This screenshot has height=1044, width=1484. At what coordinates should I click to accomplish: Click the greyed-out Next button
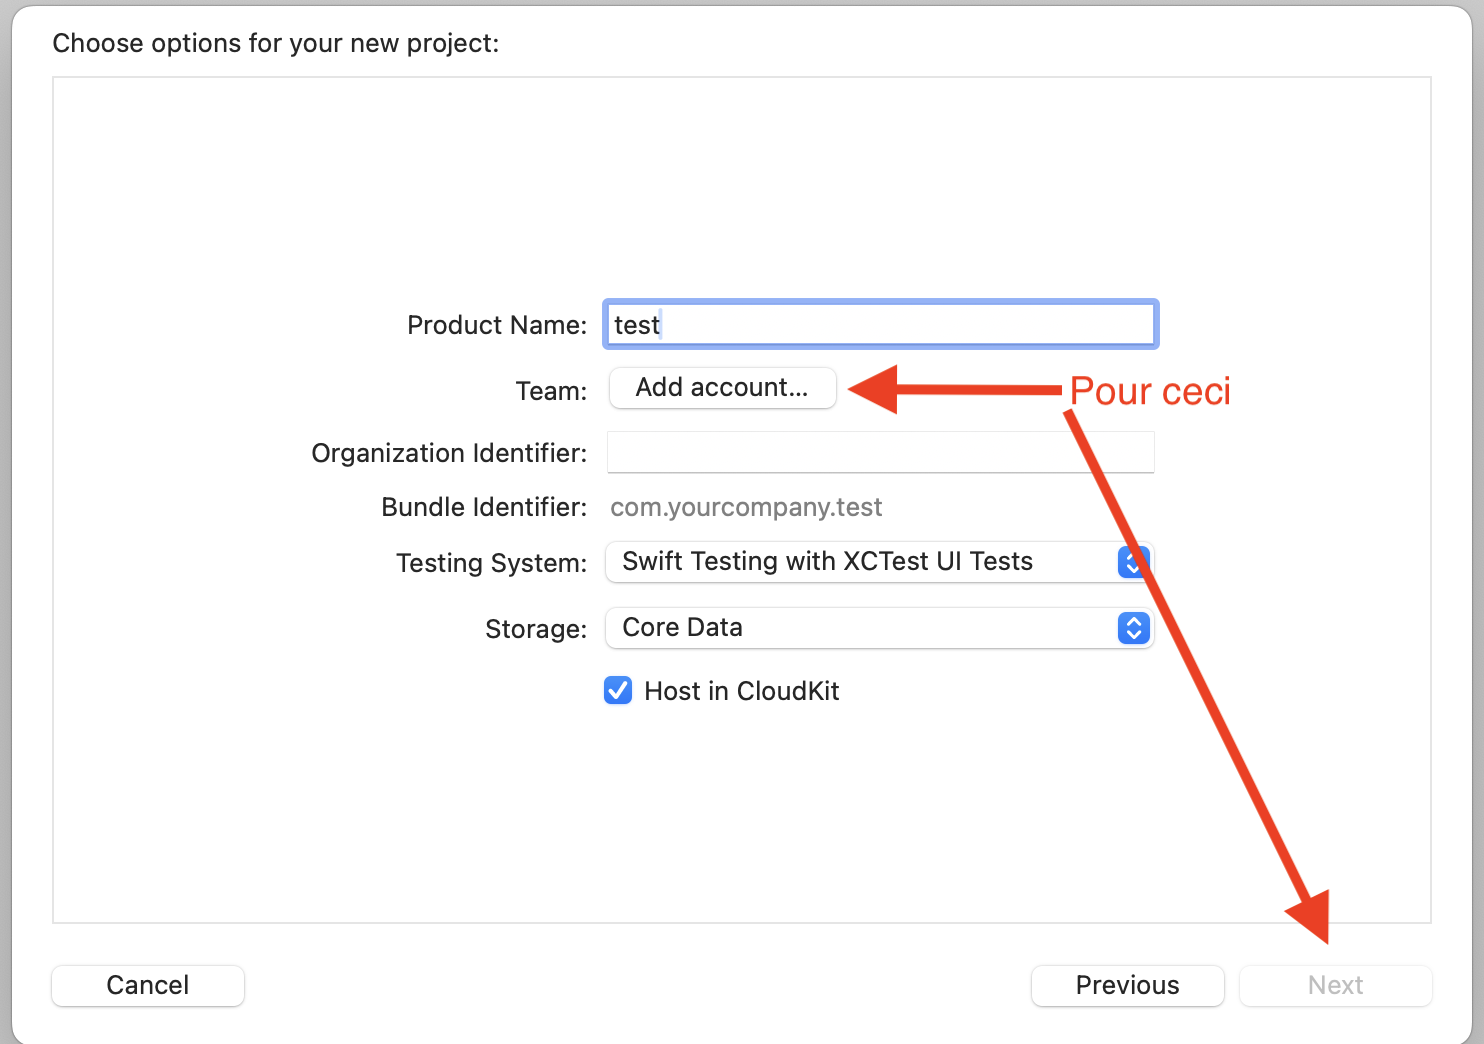[x=1335, y=985]
